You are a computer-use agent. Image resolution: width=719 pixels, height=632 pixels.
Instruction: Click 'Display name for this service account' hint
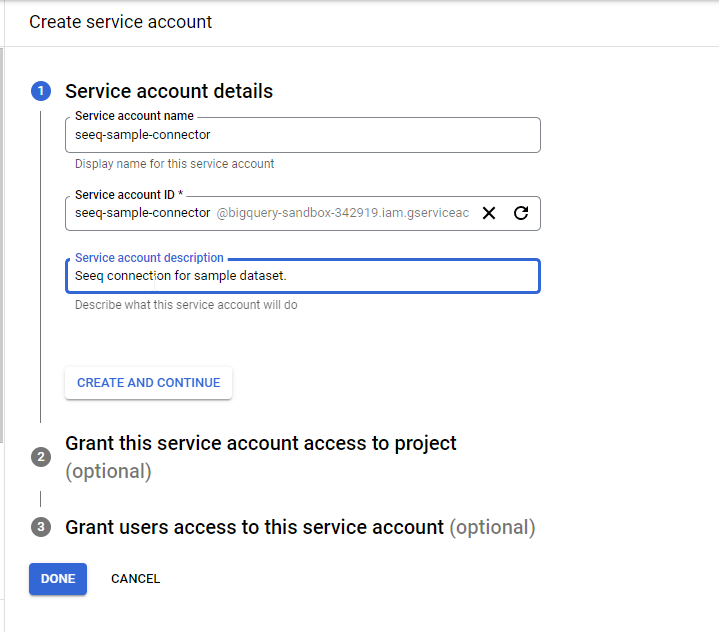[x=174, y=164]
